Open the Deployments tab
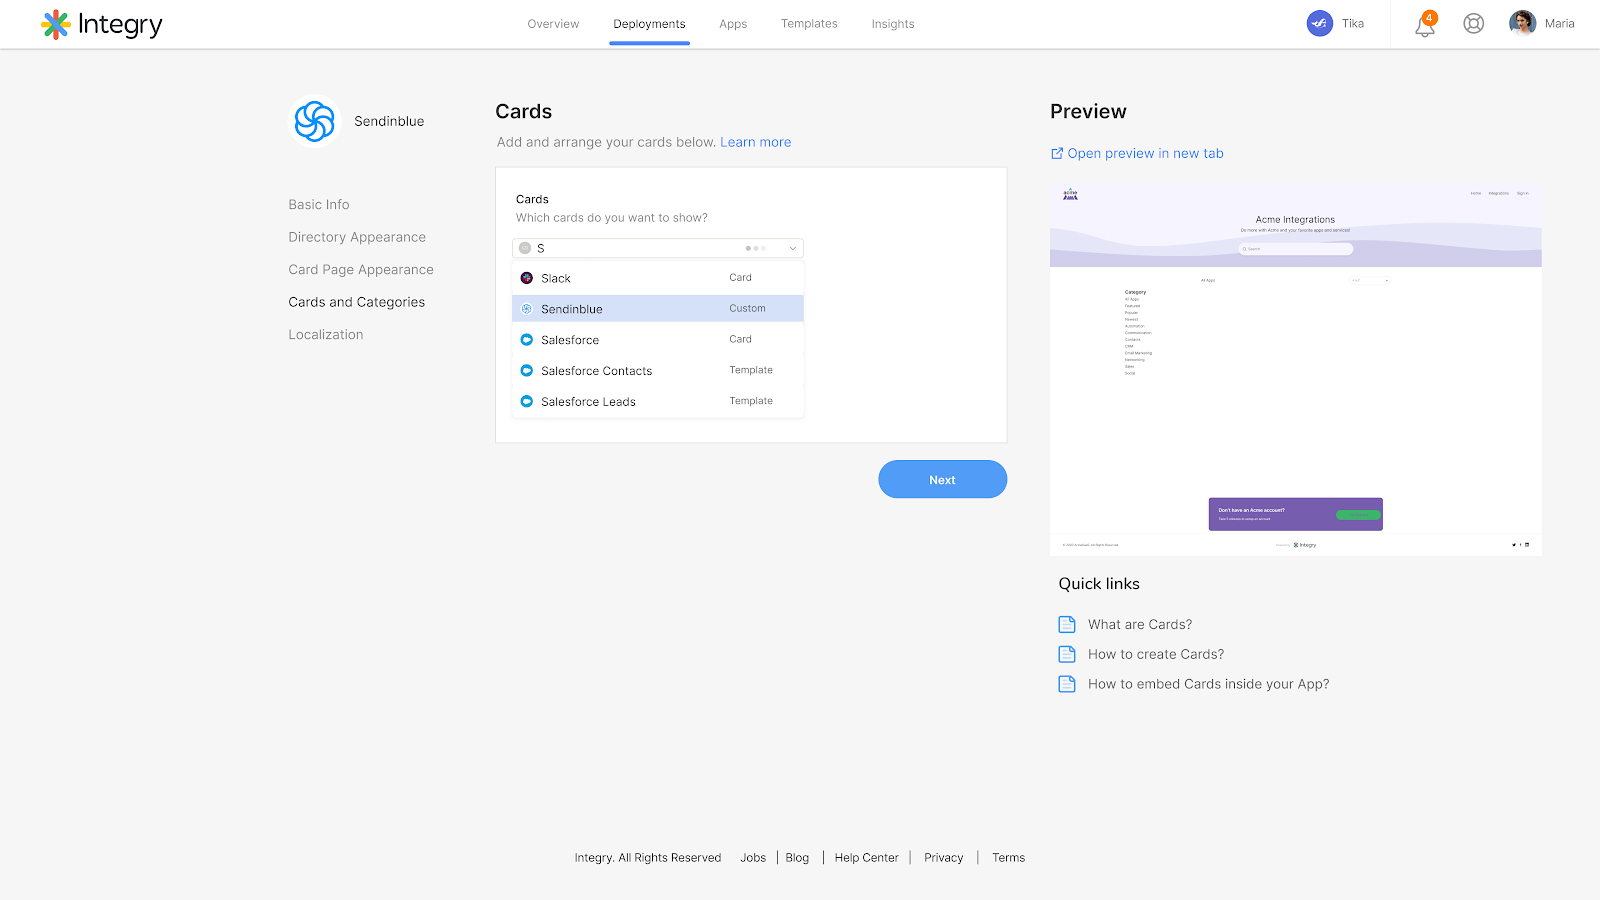The image size is (1600, 900). point(649,24)
